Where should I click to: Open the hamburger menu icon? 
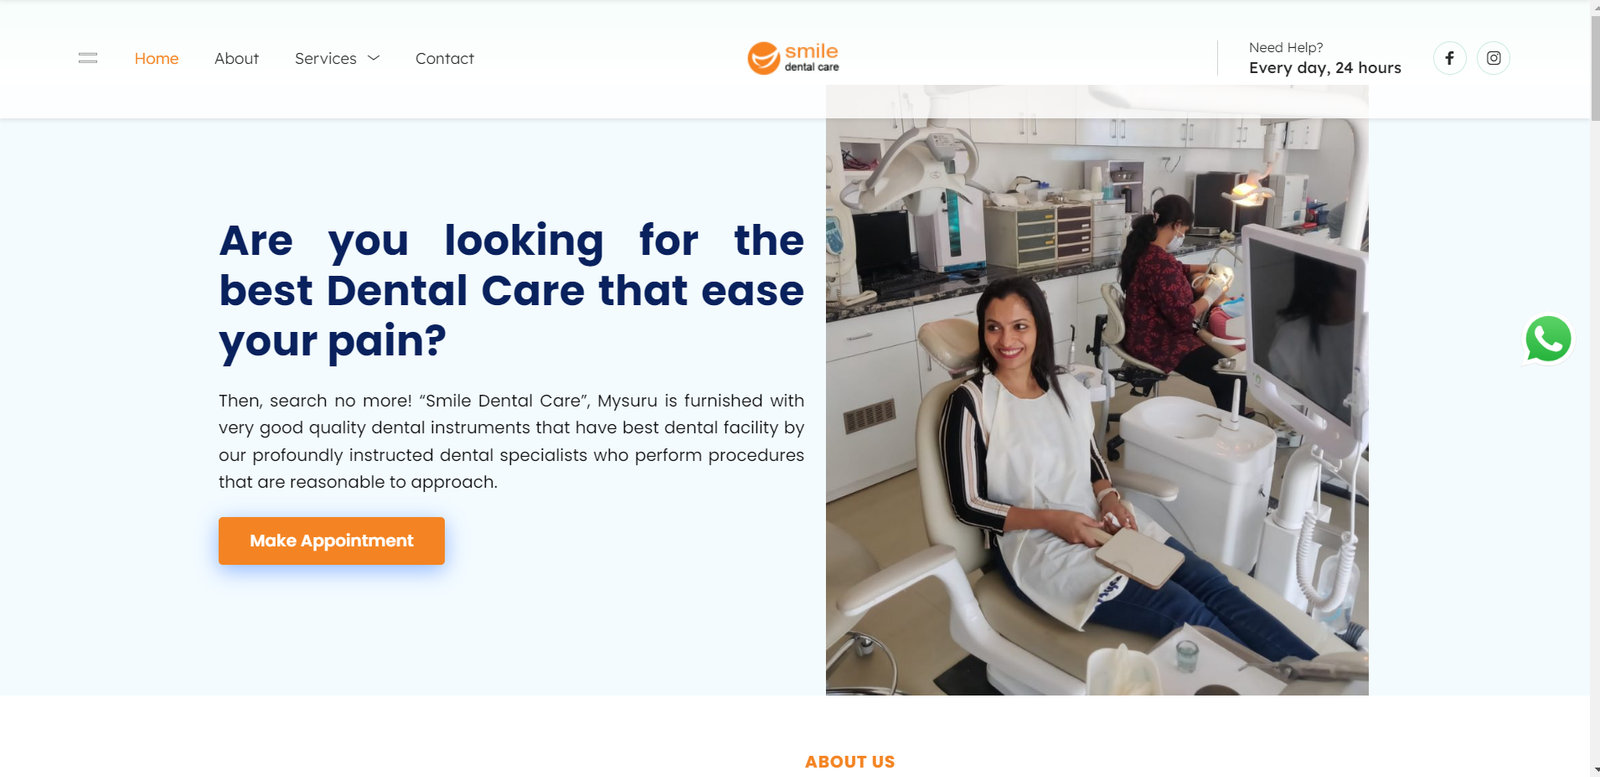(88, 58)
